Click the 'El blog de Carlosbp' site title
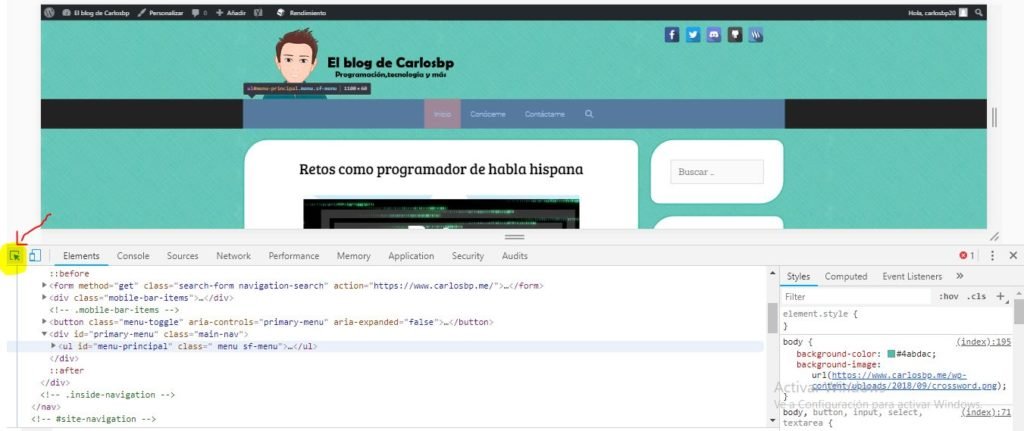The height and width of the screenshot is (431, 1024). (x=391, y=63)
